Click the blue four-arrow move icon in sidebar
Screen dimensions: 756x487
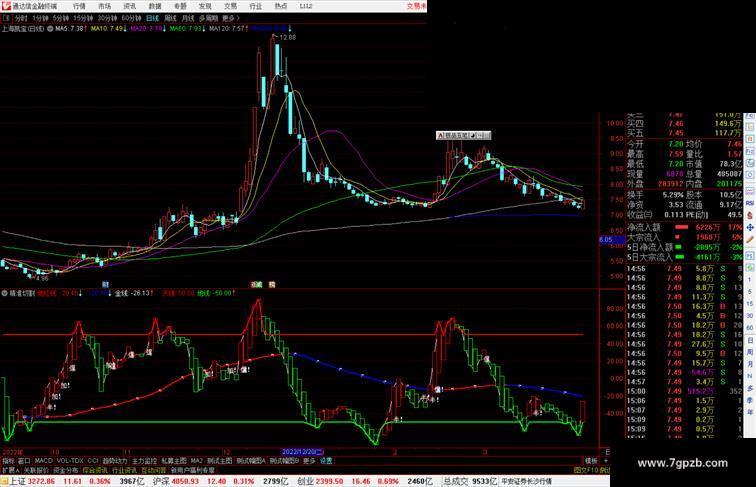[x=750, y=227]
